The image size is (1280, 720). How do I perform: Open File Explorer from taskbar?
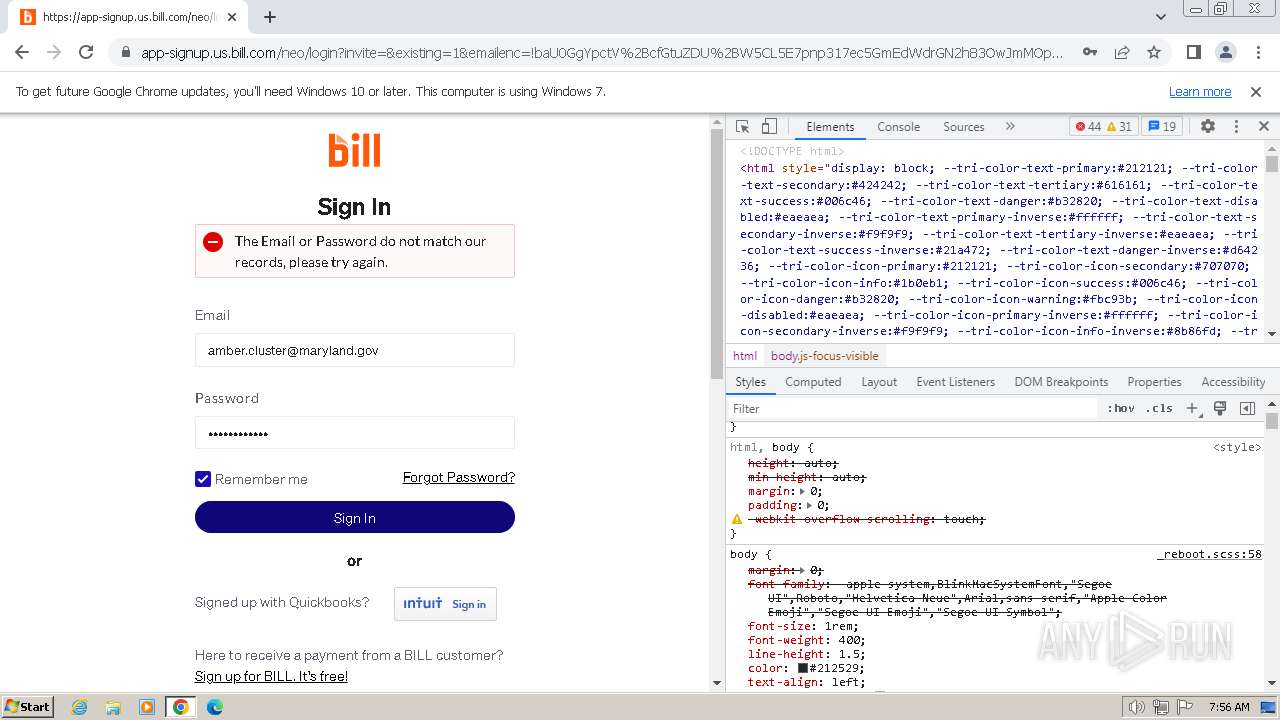click(113, 707)
